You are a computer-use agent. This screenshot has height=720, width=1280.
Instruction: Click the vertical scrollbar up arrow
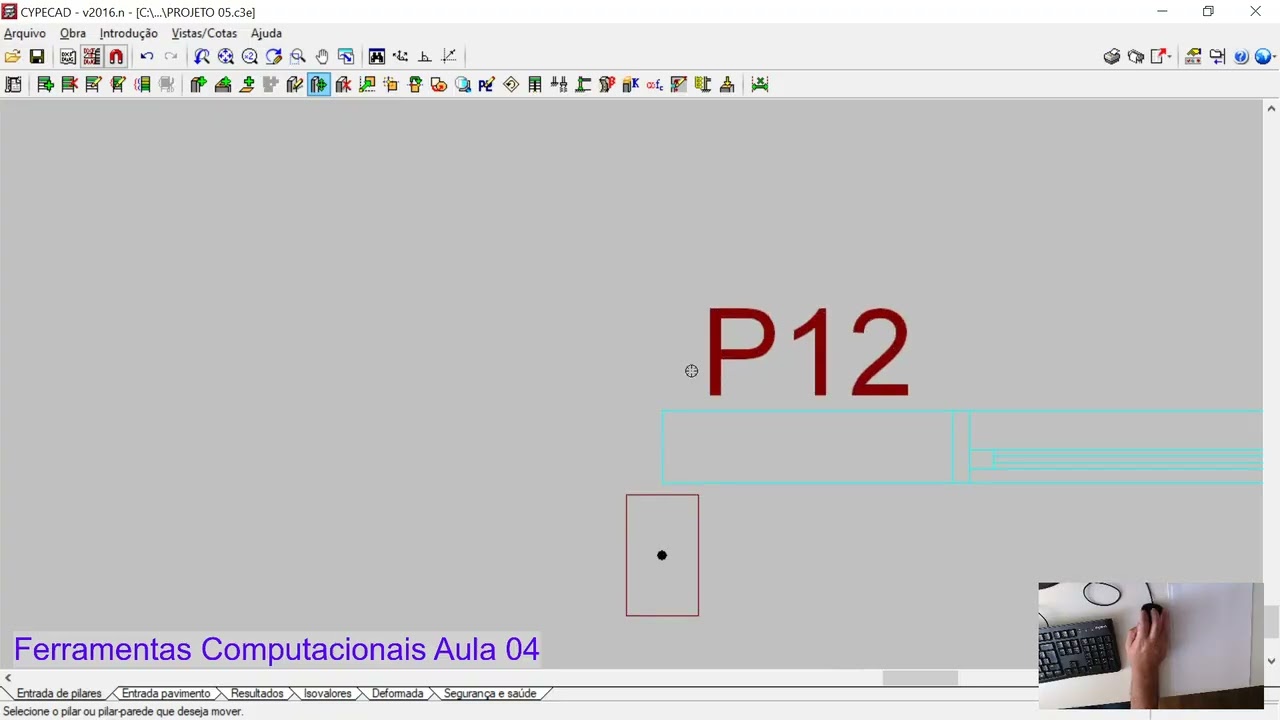pos(1271,108)
